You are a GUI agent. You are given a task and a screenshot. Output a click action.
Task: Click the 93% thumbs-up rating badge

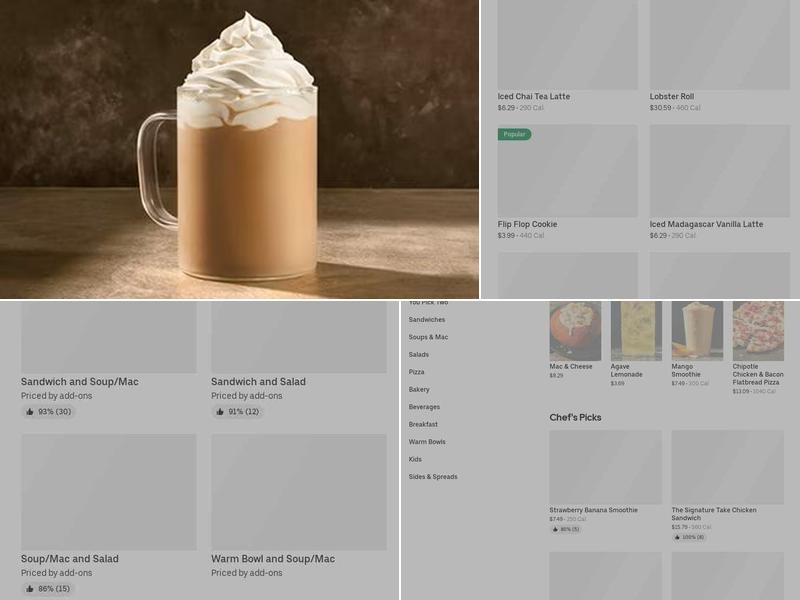(x=48, y=412)
